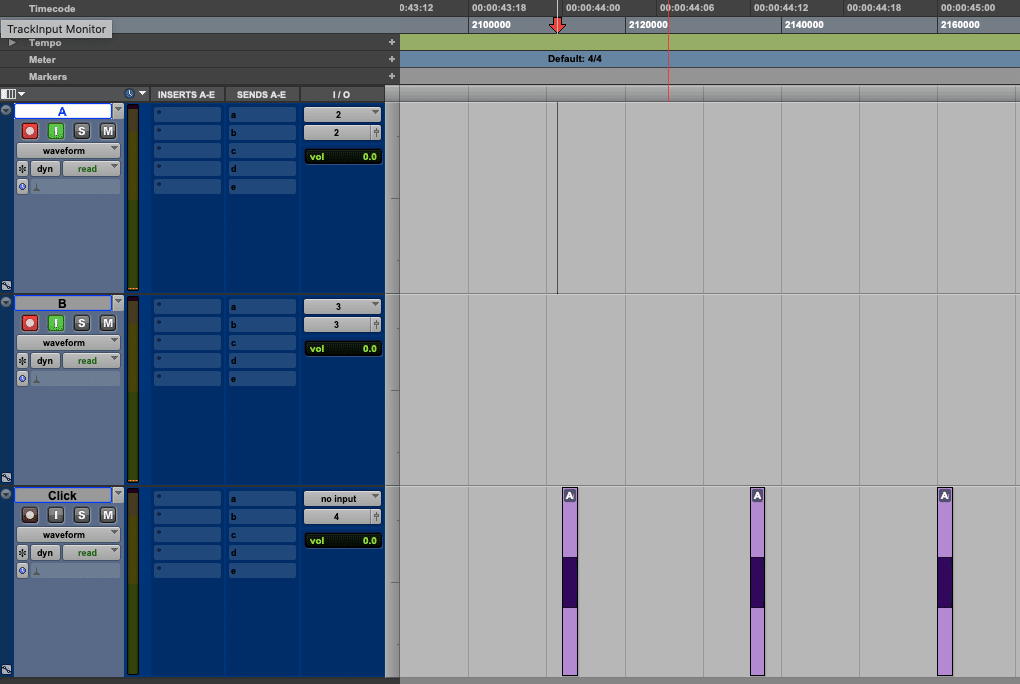The image size is (1020, 684).
Task: Show track A automation lanes icon
Action: [x=6, y=285]
